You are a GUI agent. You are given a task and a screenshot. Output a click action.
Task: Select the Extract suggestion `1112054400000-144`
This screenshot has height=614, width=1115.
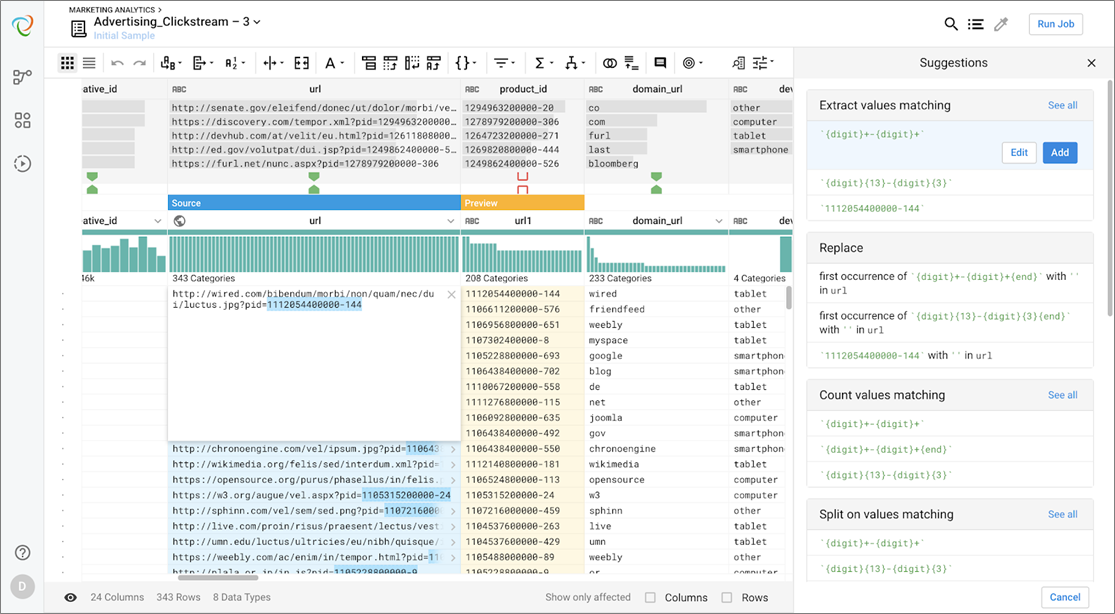tap(950, 208)
